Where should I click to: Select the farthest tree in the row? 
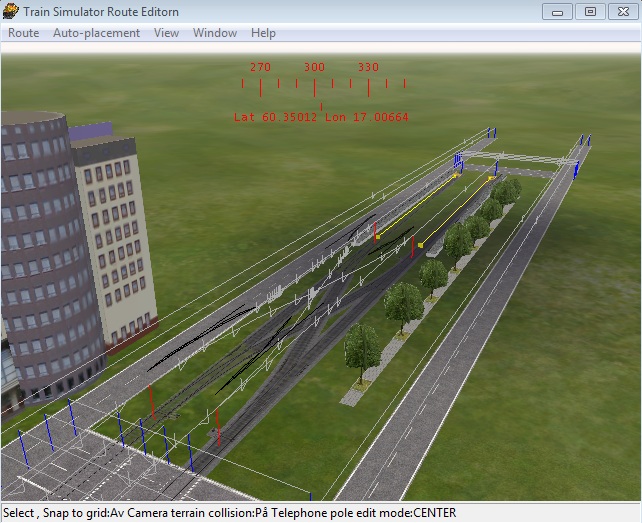pos(507,189)
